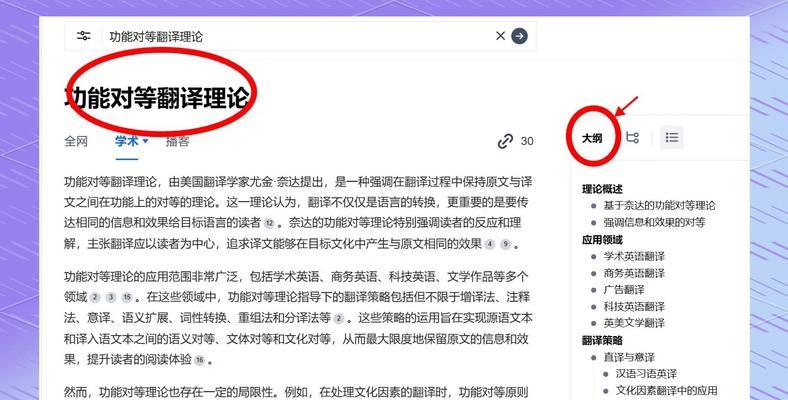Image resolution: width=788 pixels, height=400 pixels.
Task: Switch to the 播客 tab
Action: point(177,141)
